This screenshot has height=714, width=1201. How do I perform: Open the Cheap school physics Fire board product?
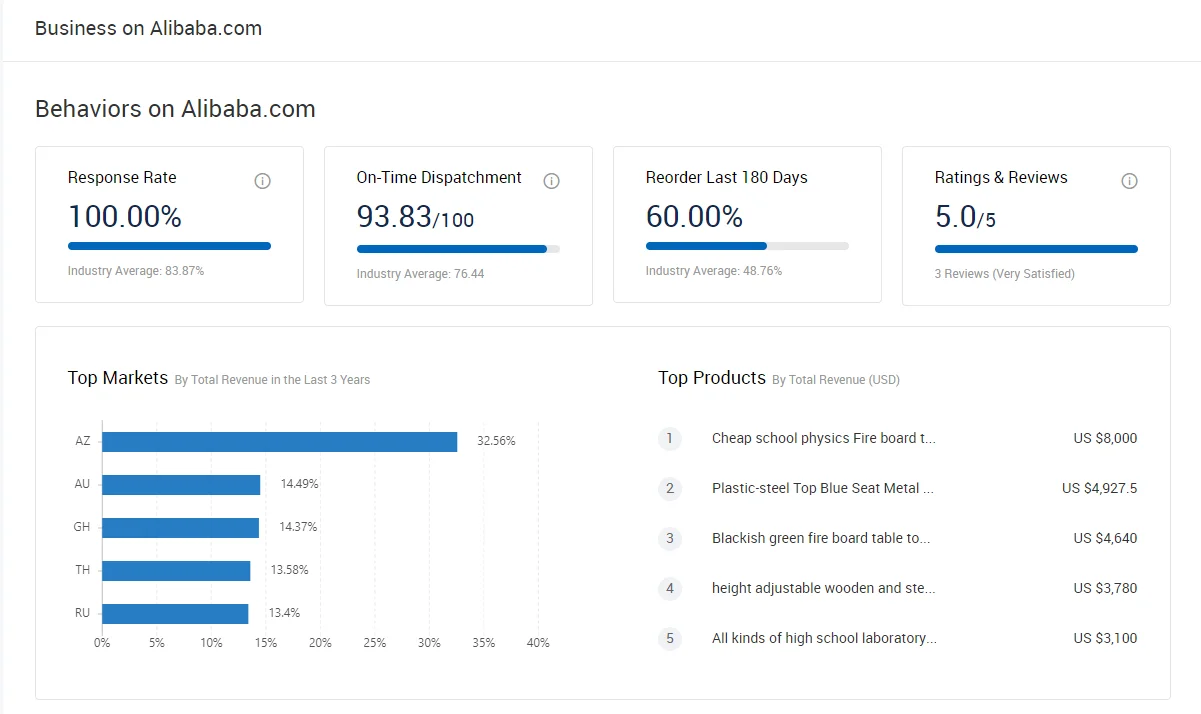823,438
